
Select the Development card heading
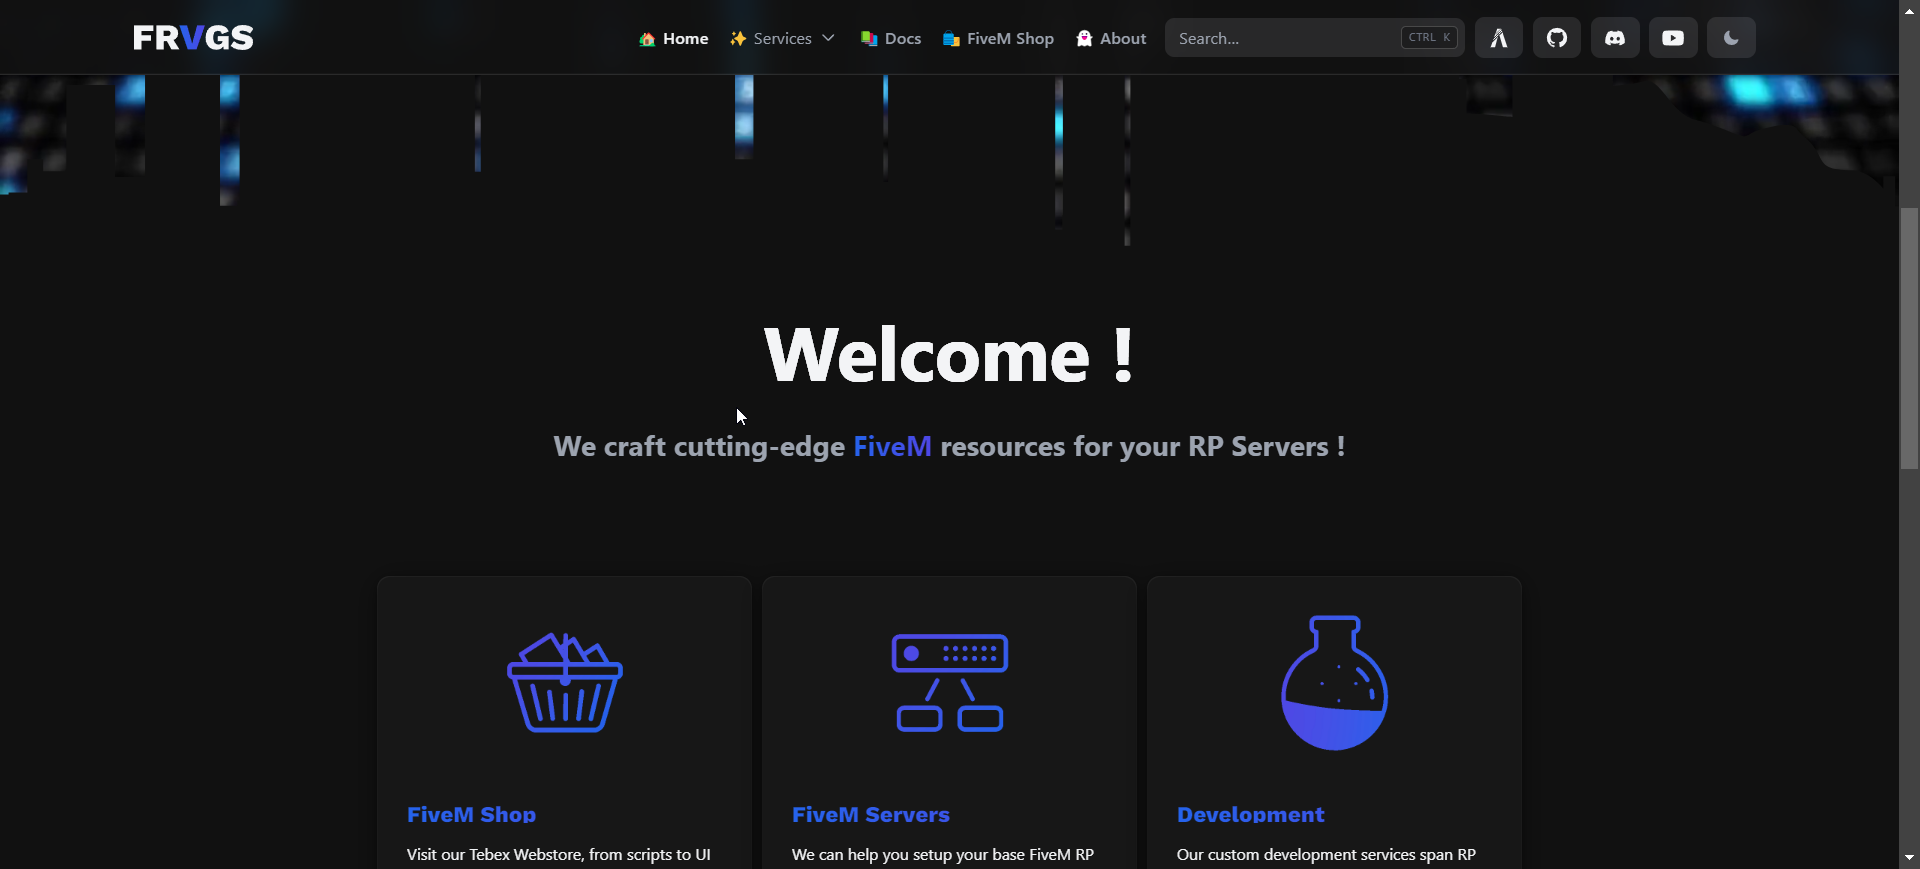click(1250, 815)
